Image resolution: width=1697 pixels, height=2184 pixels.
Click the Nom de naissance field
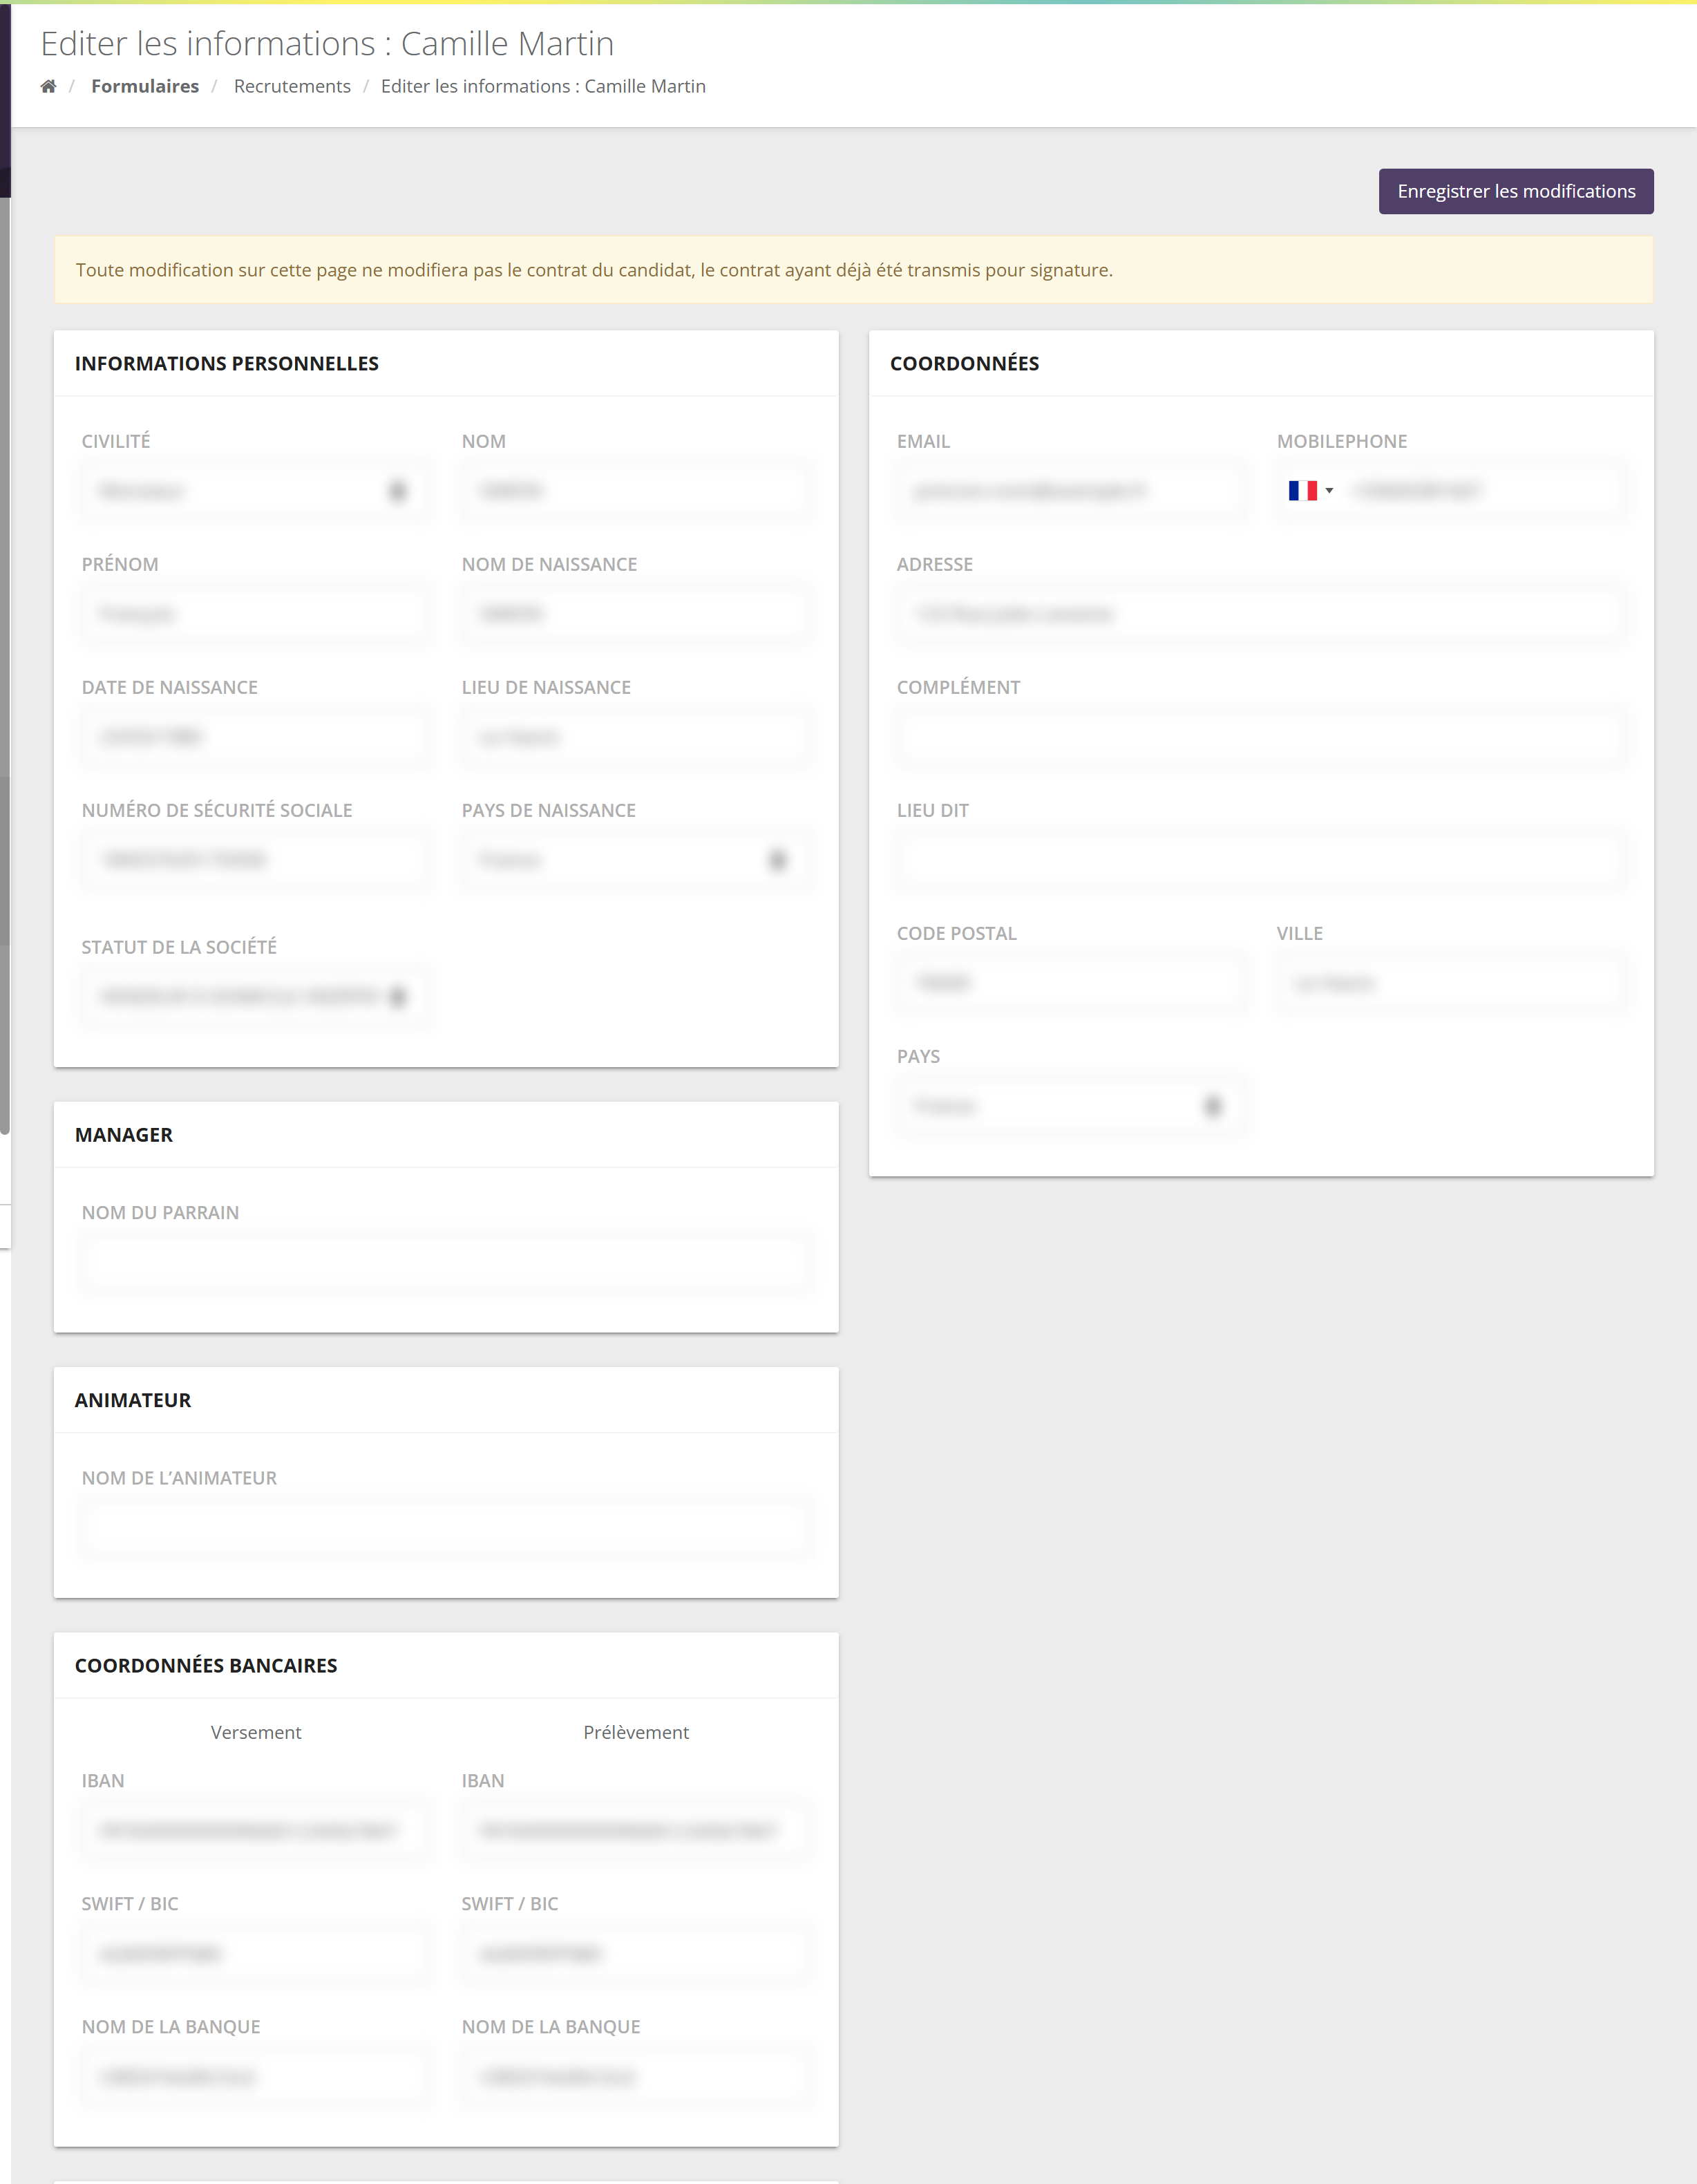click(636, 614)
